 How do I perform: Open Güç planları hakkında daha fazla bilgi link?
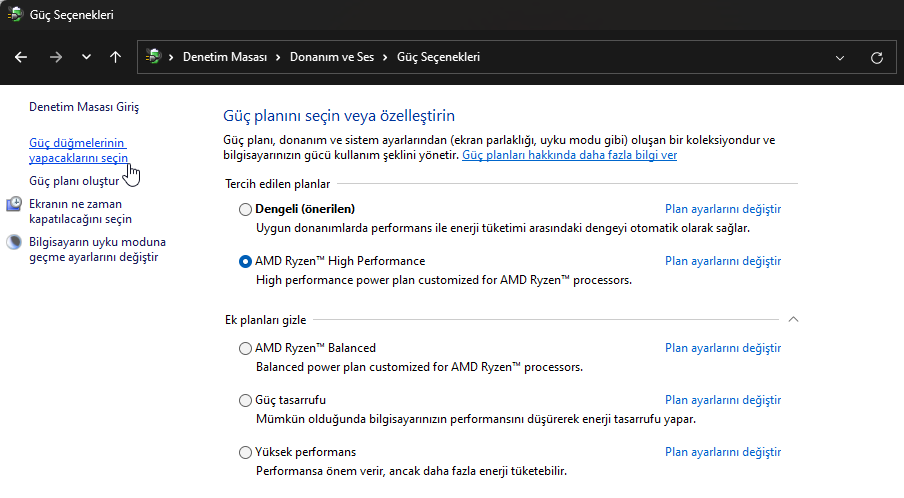570,155
